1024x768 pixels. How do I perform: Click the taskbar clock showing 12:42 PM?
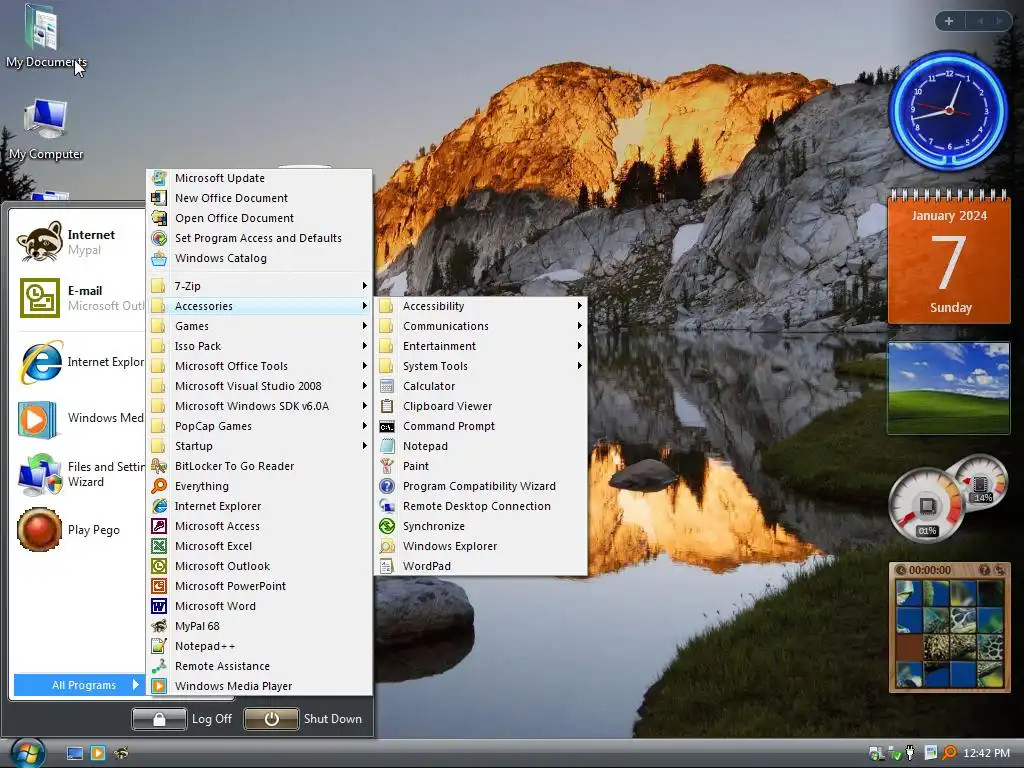[x=986, y=753]
